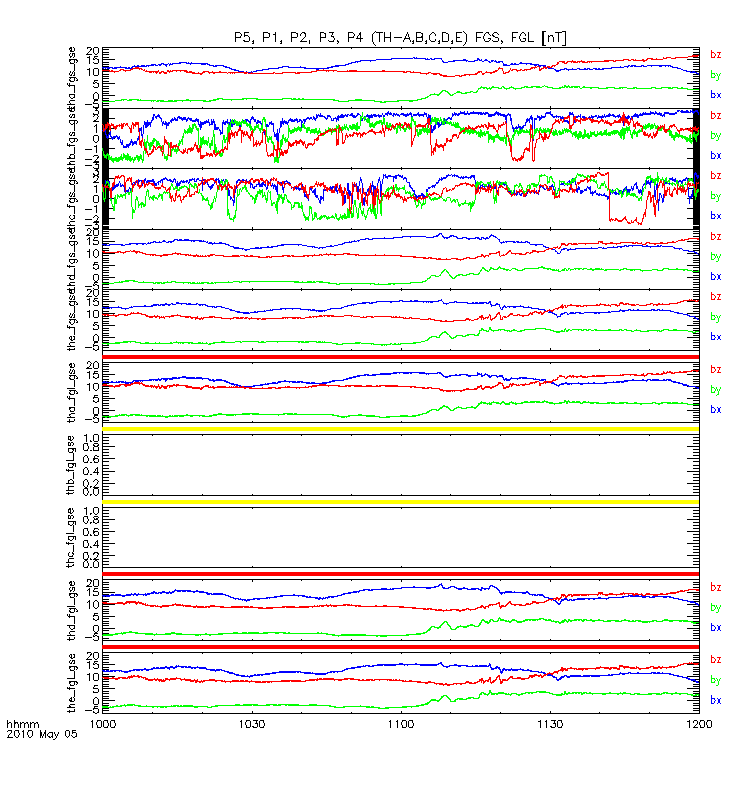Select the tha_fgl_gse axis label
Image resolution: width=750 pixels, height=800 pixels.
point(71,392)
